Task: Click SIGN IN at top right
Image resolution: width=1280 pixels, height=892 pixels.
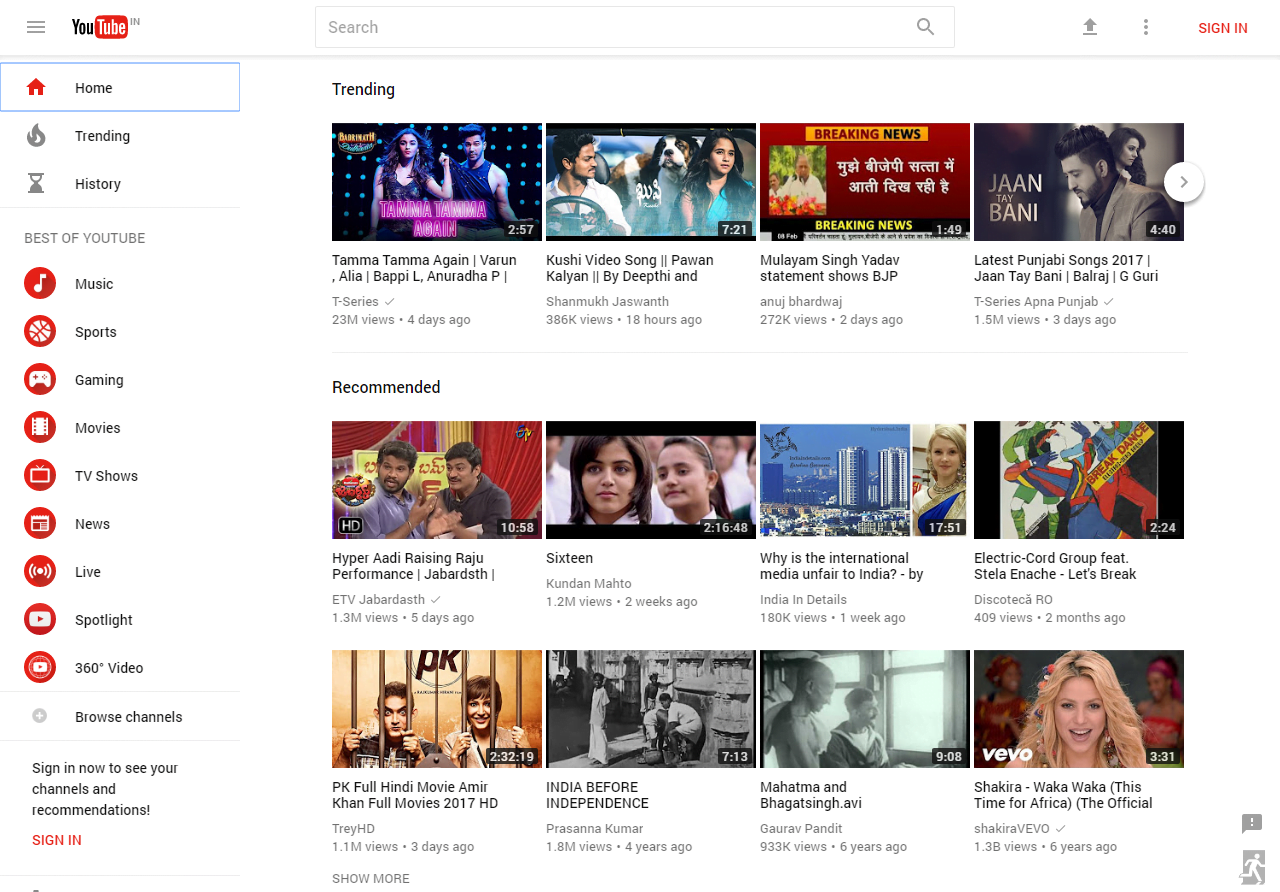Action: (1222, 28)
